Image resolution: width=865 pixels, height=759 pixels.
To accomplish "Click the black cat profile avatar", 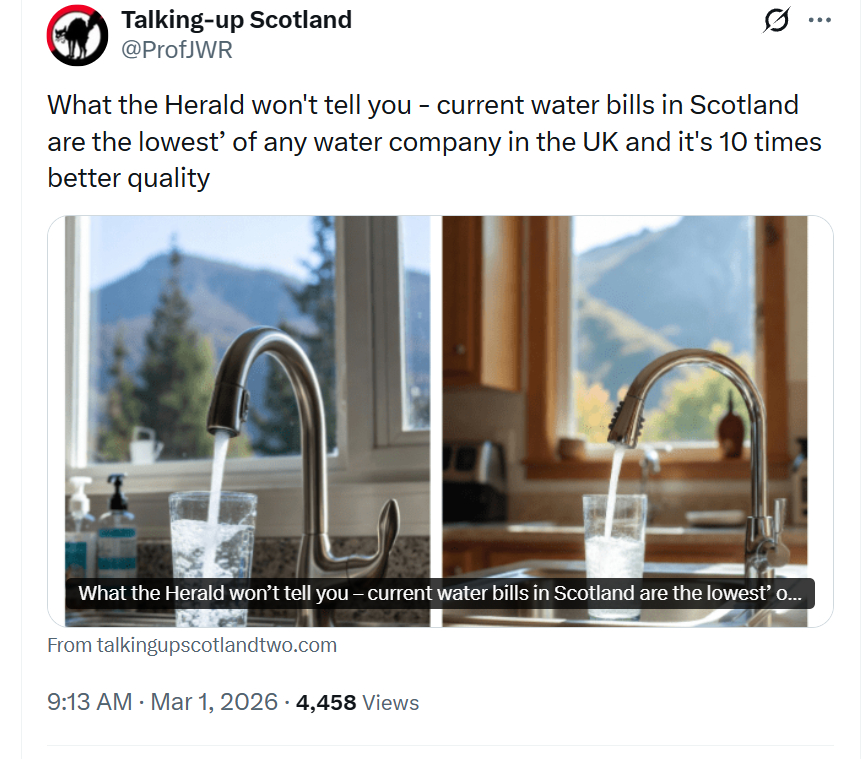I will (78, 35).
